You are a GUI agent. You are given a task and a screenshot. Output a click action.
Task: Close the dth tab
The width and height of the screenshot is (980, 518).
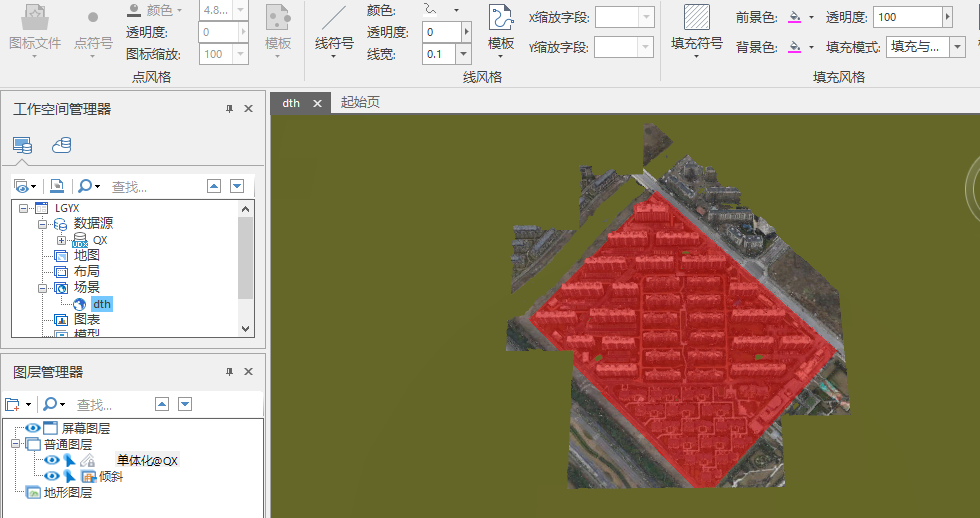coord(318,104)
